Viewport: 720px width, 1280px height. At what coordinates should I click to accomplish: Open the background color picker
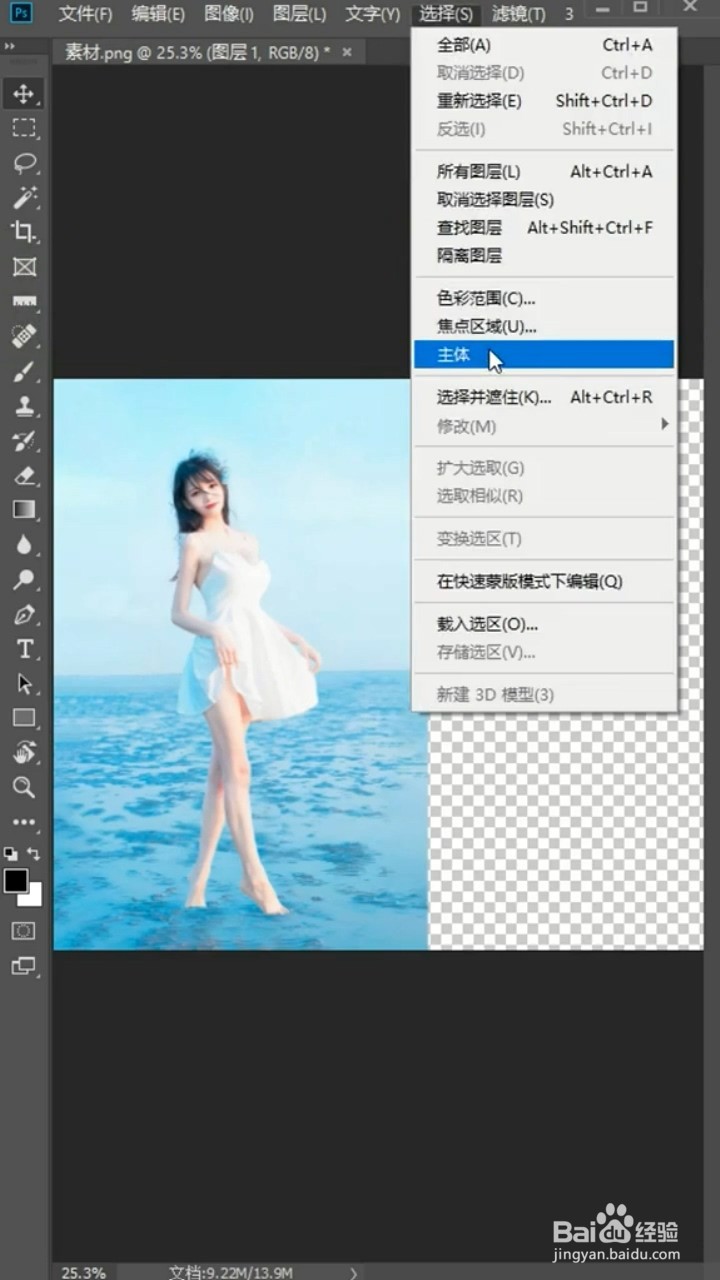(34, 897)
